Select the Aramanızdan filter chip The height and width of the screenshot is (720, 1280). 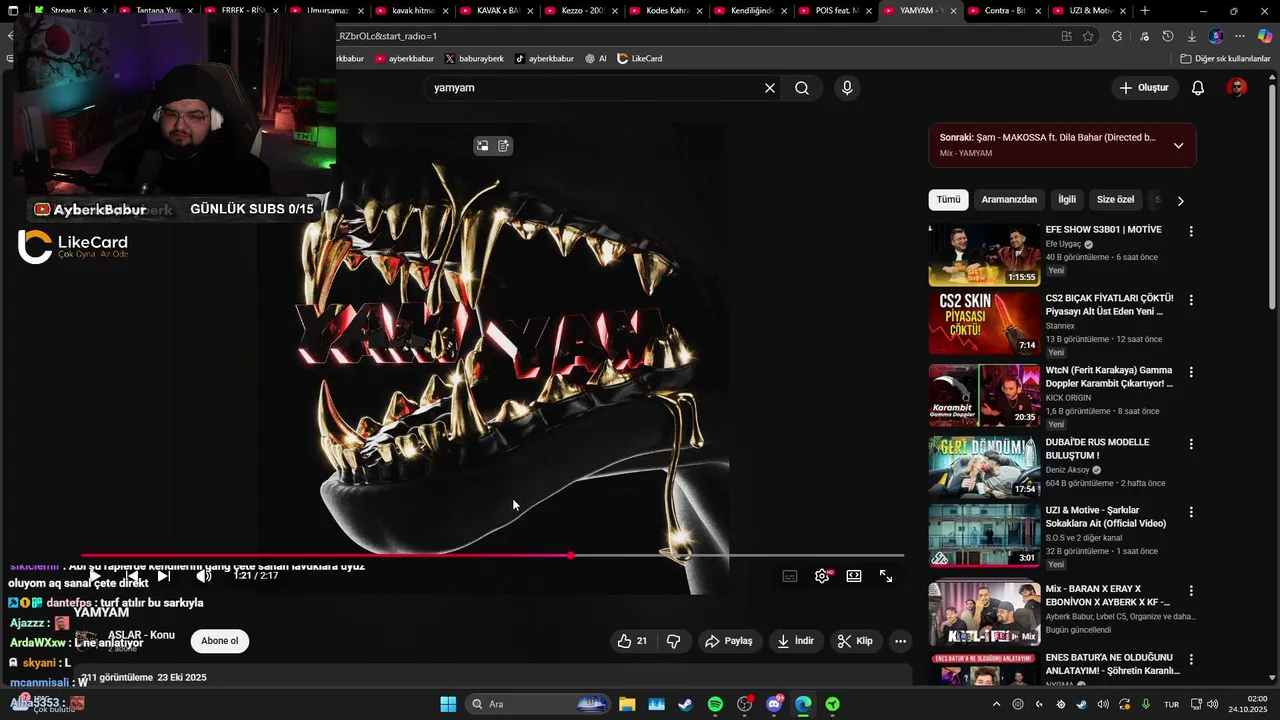click(1009, 199)
